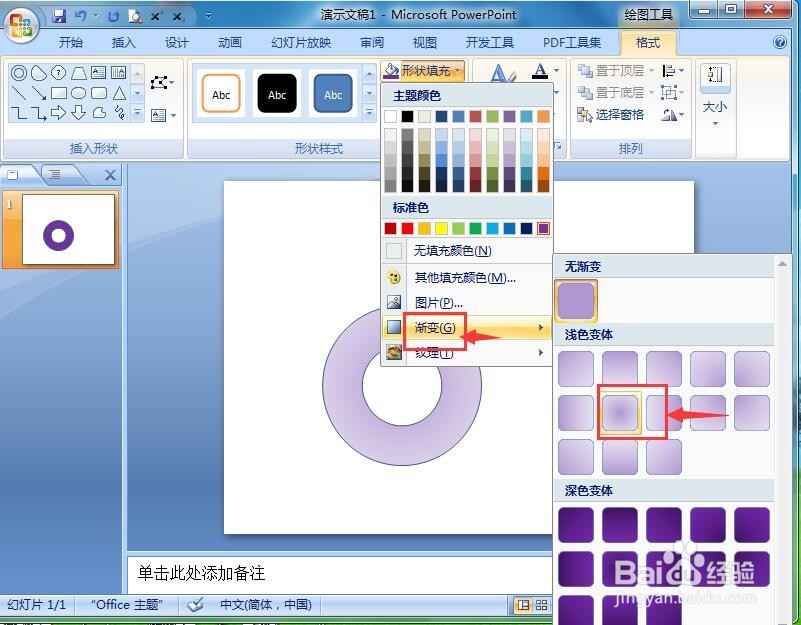The image size is (801, 625).
Task: Open the 选择窗格 selection pane
Action: coord(610,115)
